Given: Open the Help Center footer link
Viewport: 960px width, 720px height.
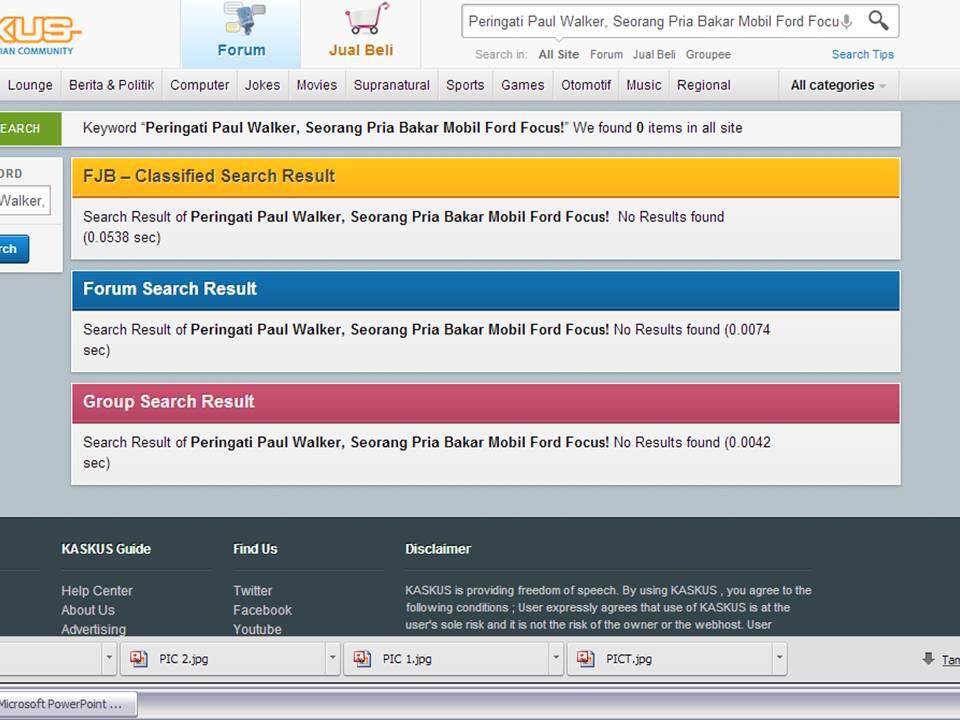Looking at the screenshot, I should (x=97, y=591).
